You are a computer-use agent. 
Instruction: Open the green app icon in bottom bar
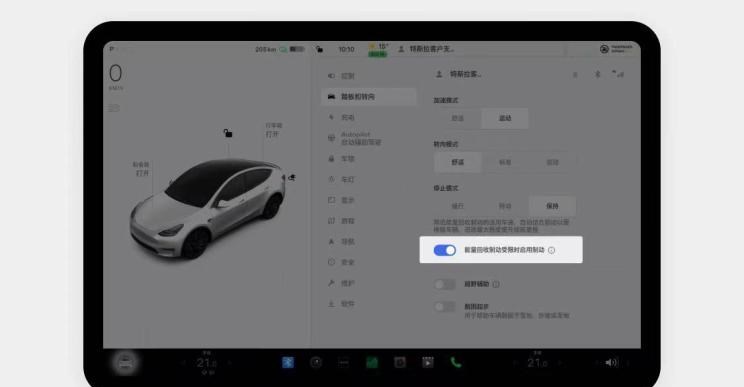click(372, 363)
